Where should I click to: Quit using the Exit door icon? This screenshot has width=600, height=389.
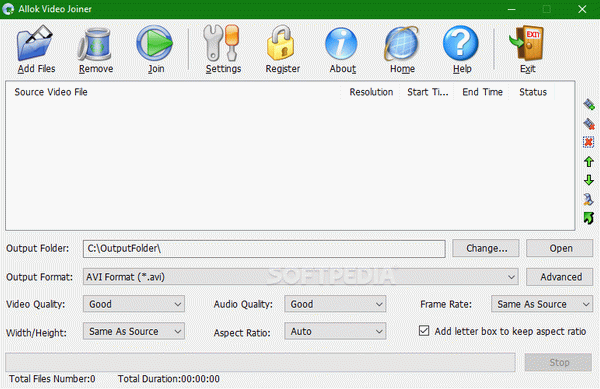527,43
